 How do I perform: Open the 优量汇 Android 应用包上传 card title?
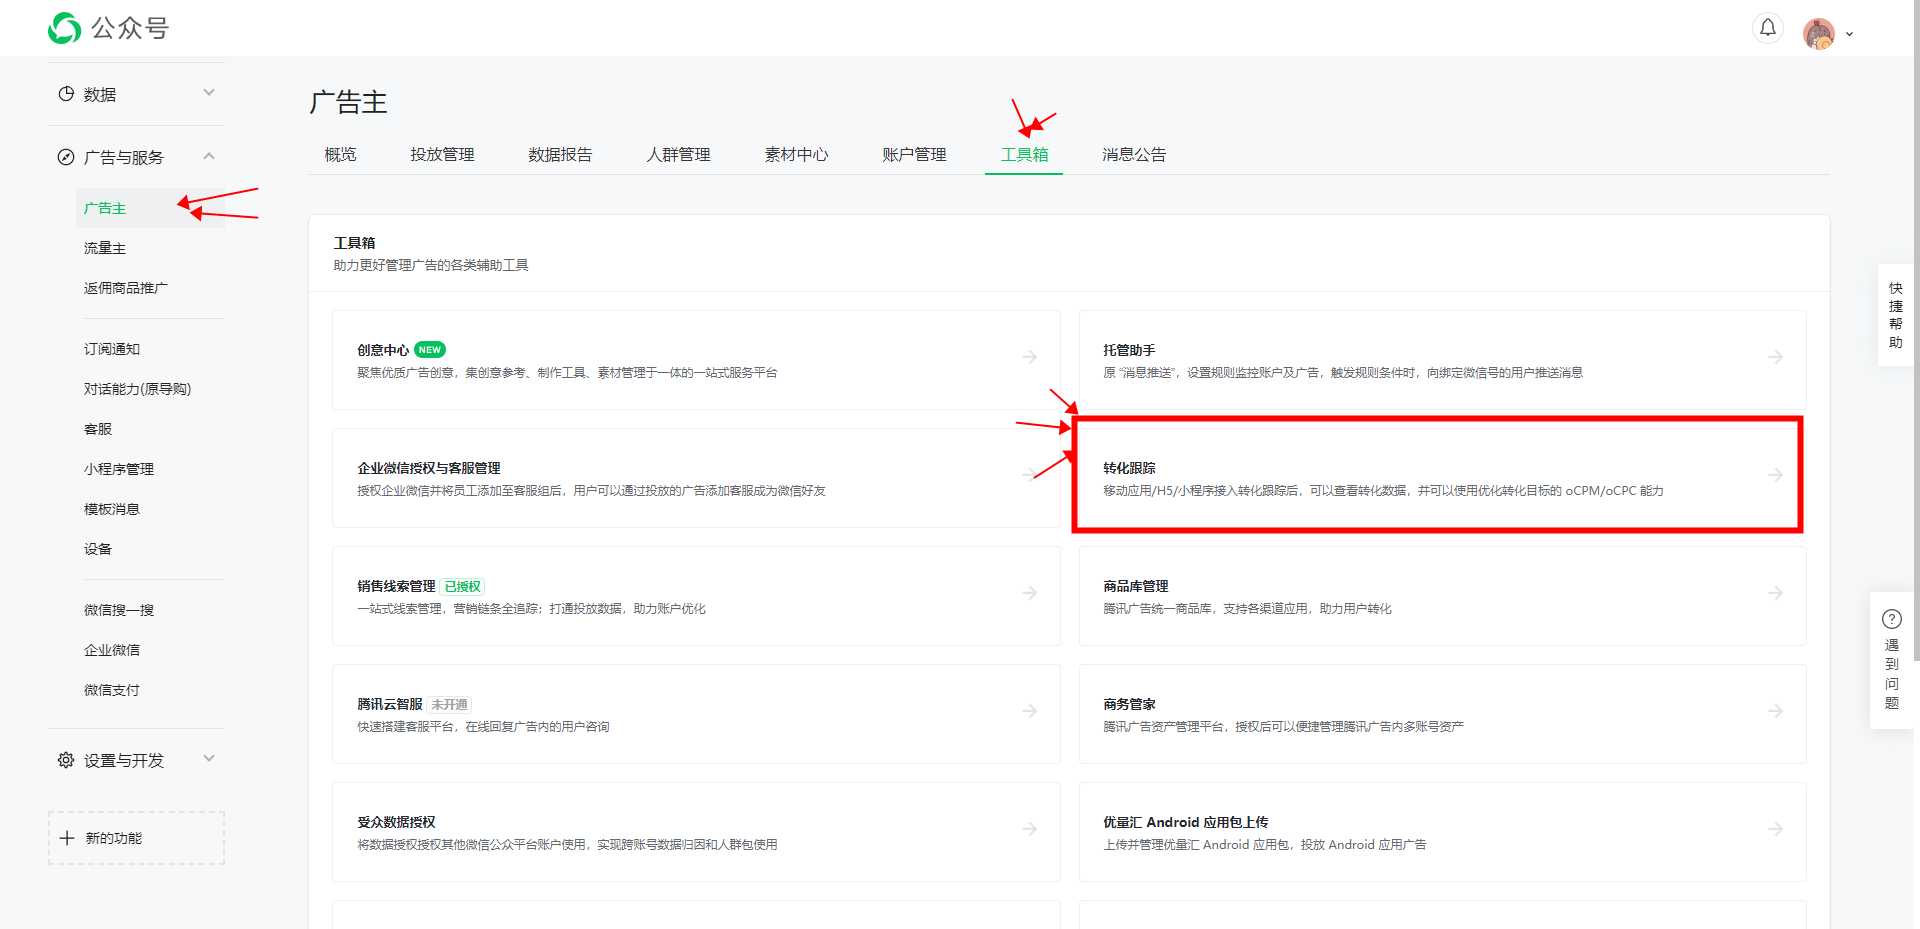1185,822
